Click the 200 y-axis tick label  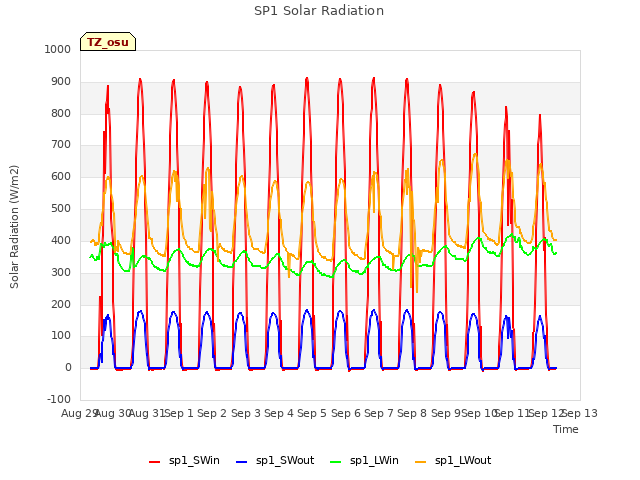click(x=61, y=304)
